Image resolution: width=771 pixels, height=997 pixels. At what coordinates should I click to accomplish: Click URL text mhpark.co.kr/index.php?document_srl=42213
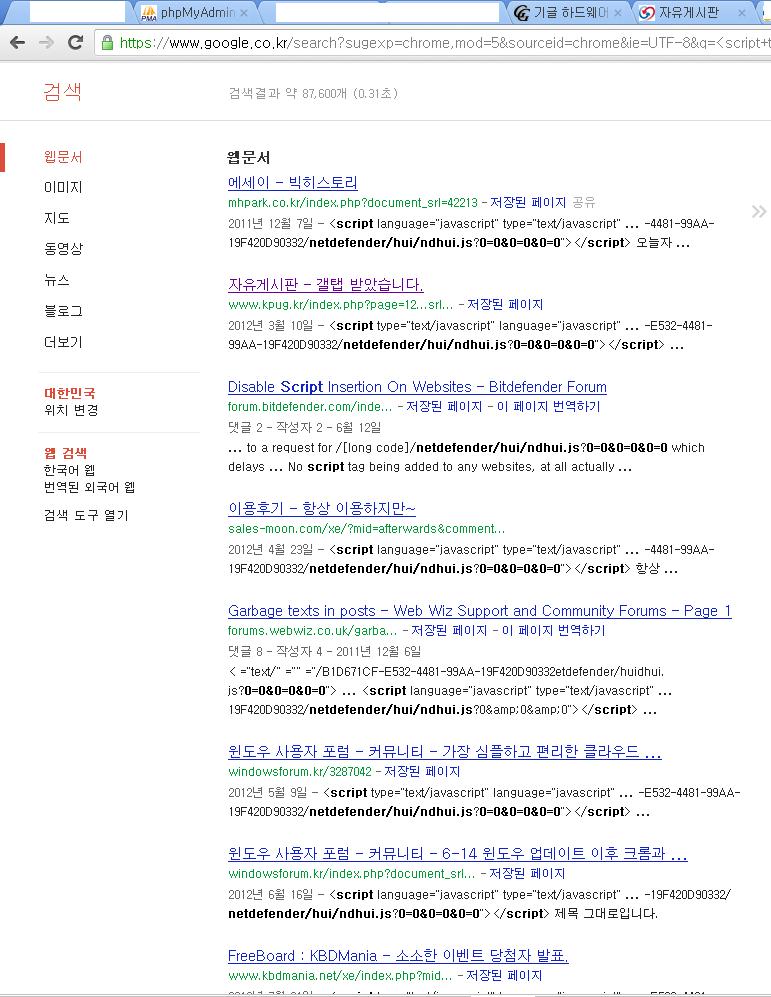tap(353, 202)
